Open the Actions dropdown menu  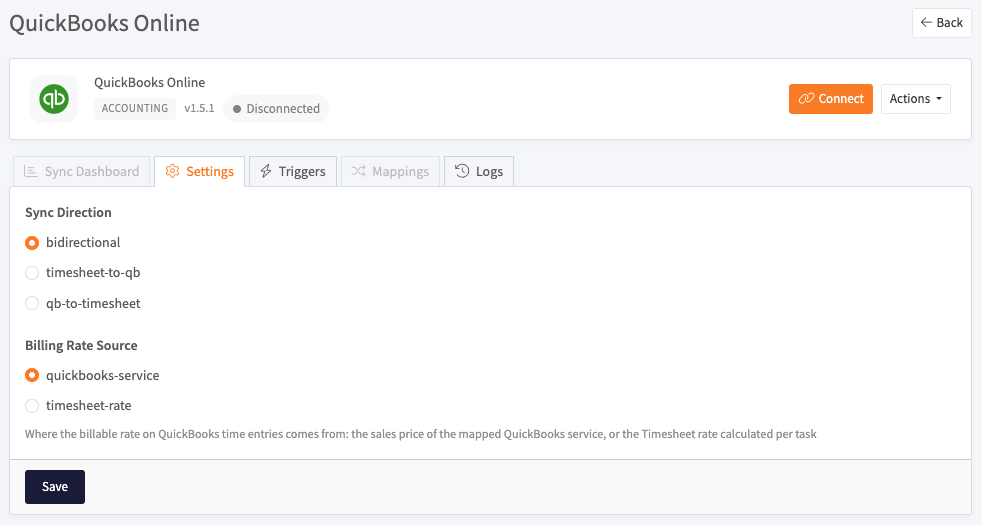click(x=916, y=98)
